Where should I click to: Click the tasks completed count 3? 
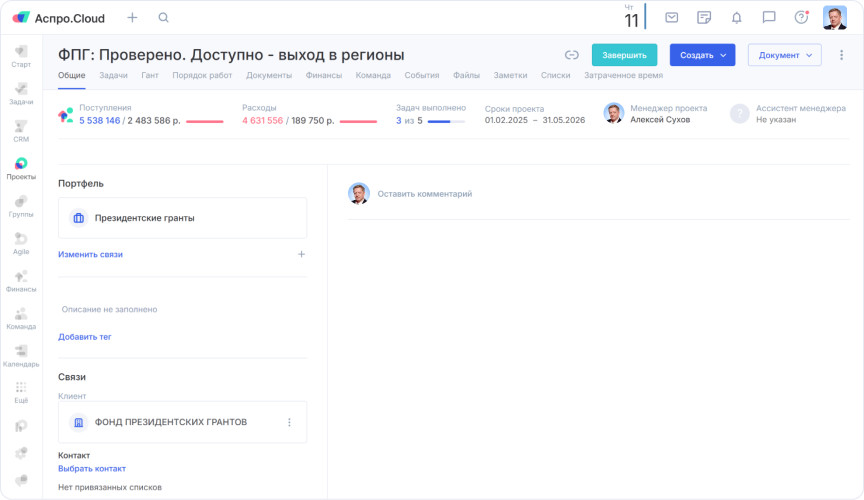point(398,121)
